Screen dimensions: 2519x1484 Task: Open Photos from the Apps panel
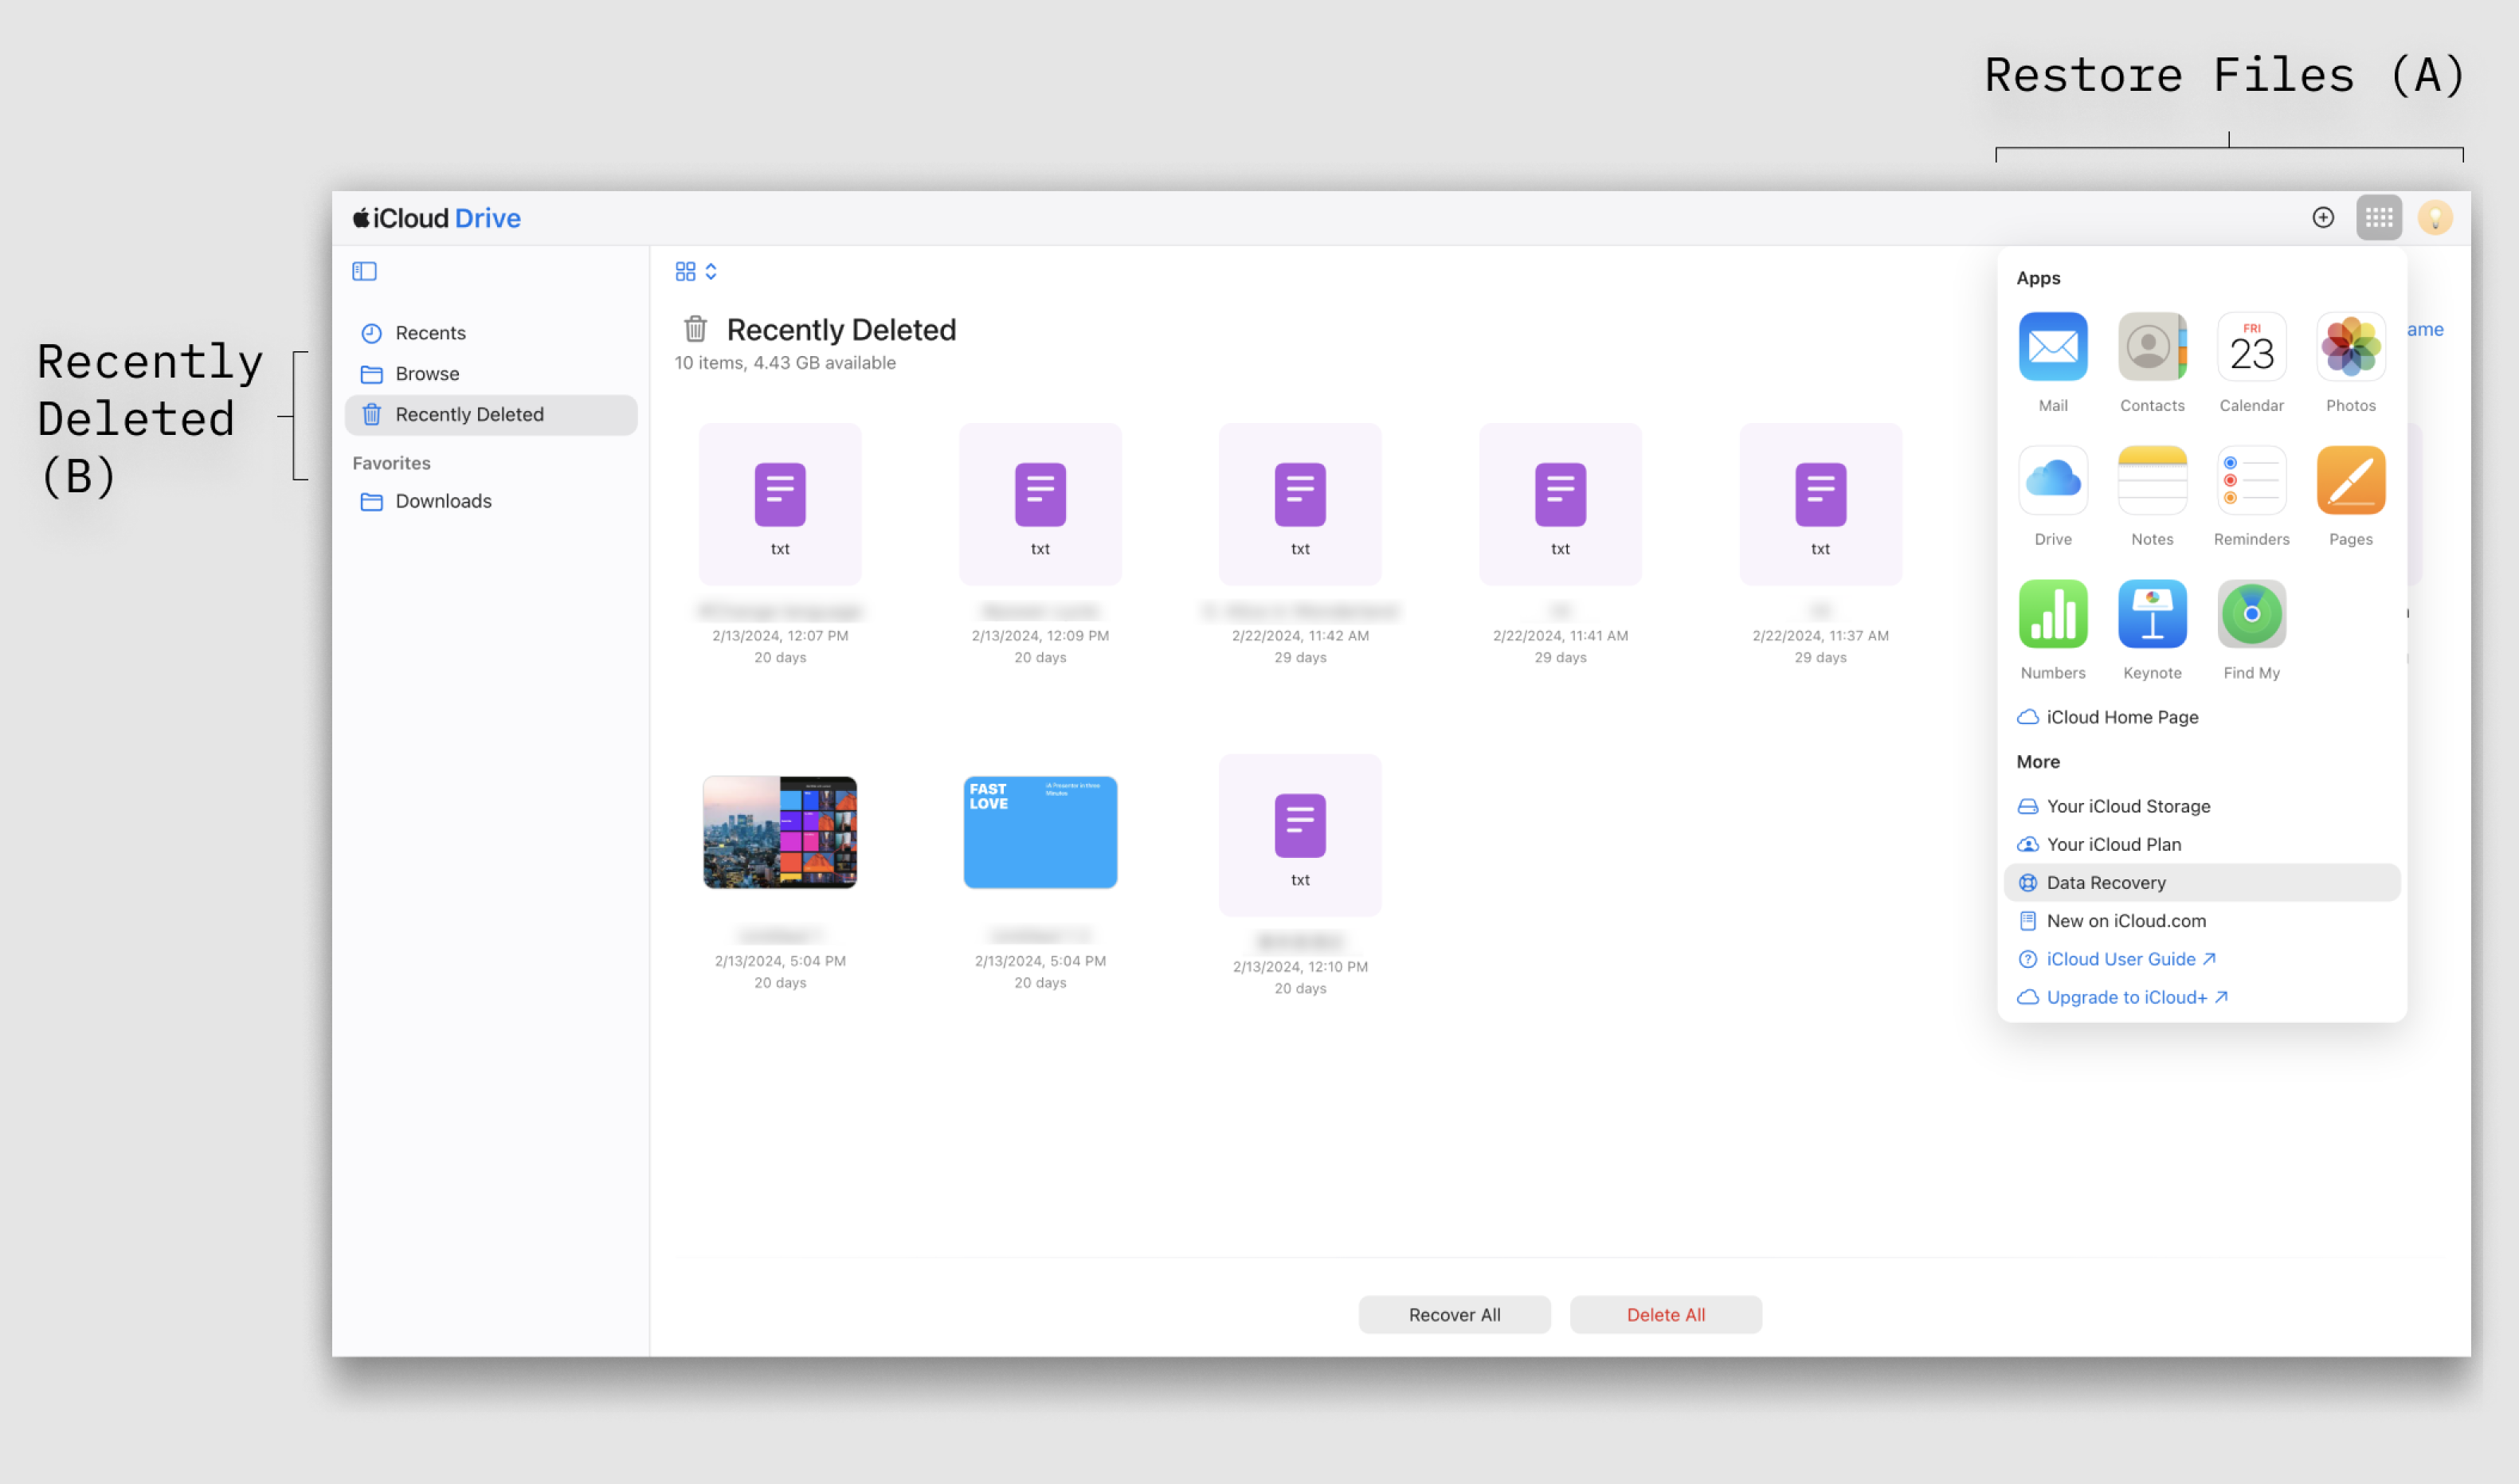tap(2350, 347)
